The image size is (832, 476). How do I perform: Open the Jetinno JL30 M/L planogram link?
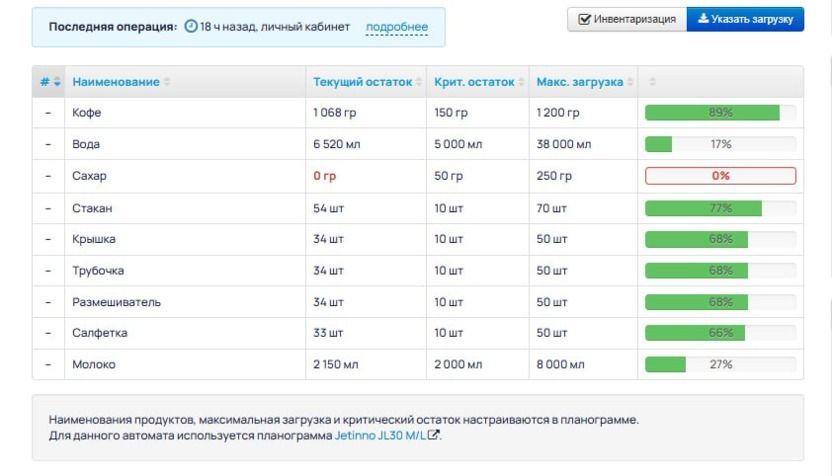379,436
